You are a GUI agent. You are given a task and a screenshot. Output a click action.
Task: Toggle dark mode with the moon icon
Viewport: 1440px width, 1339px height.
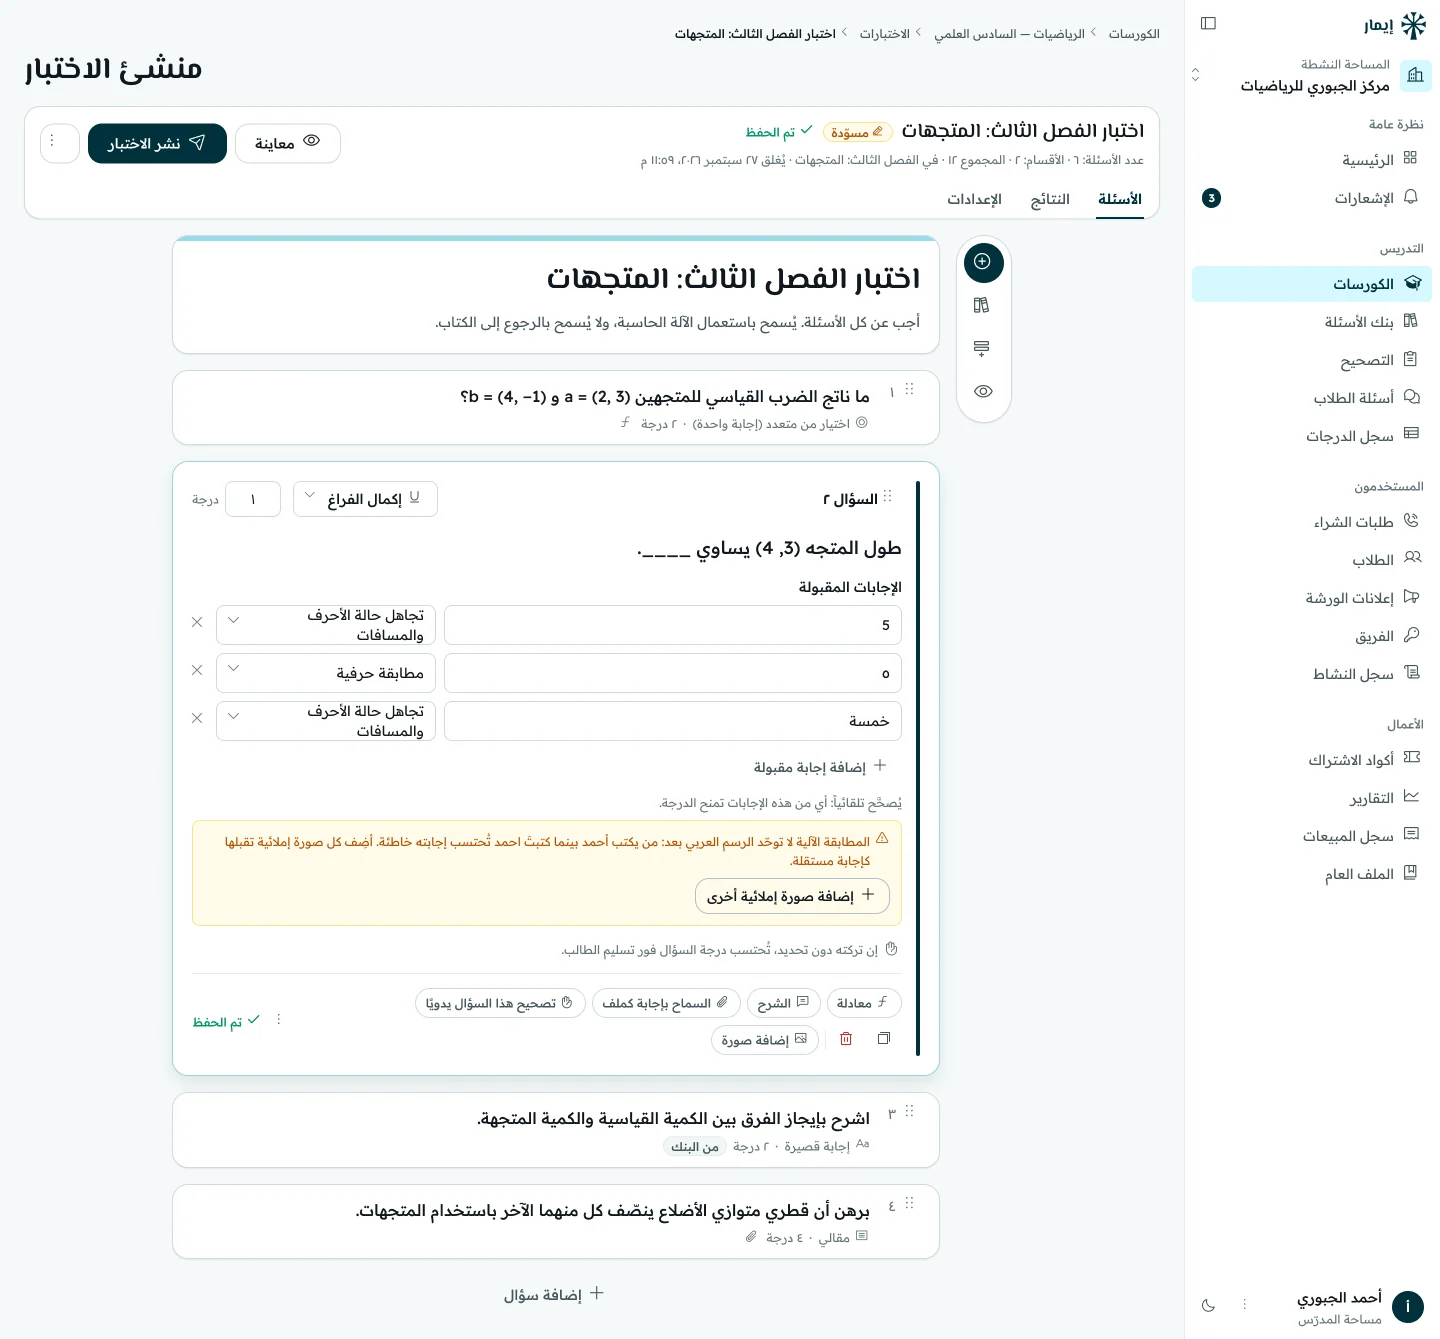pyautogui.click(x=1208, y=1305)
